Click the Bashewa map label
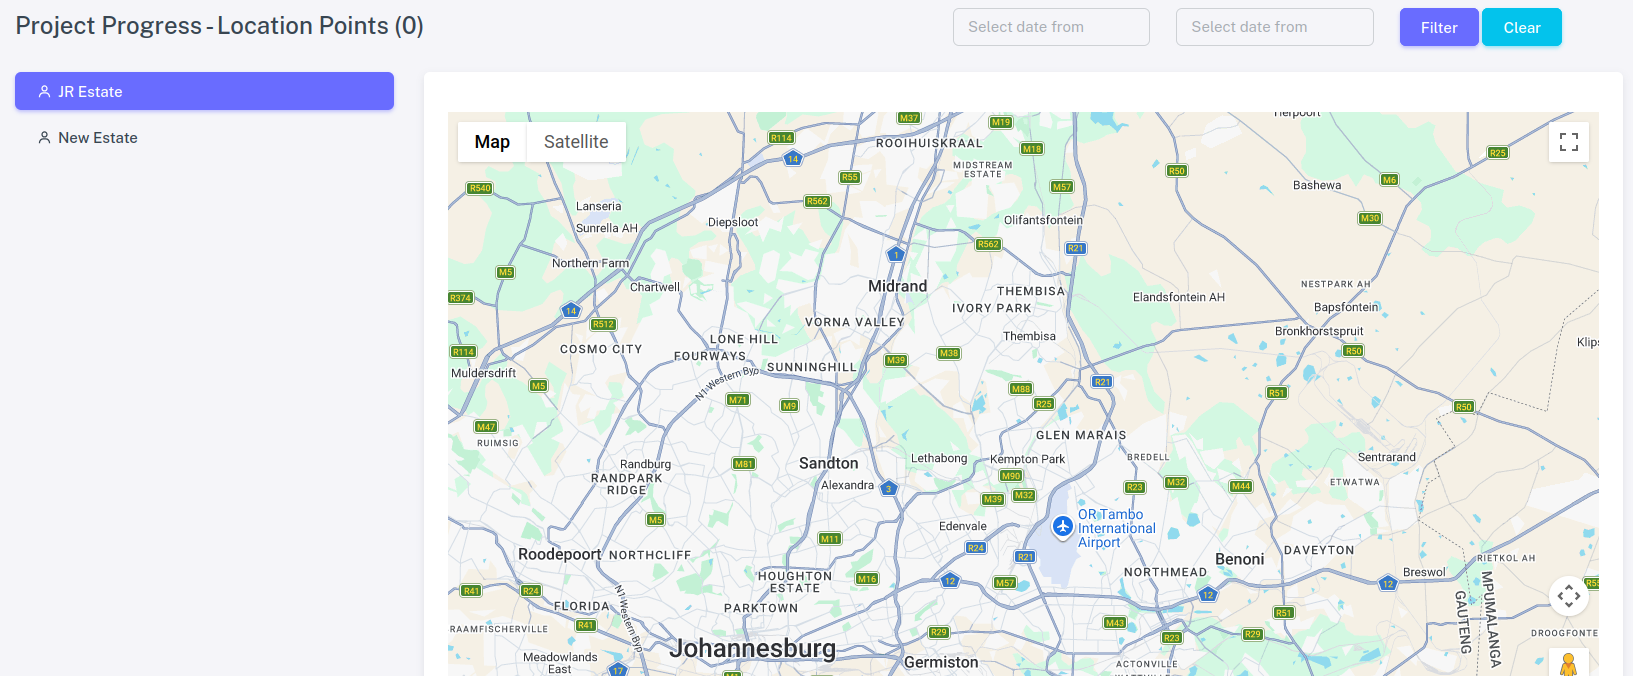The height and width of the screenshot is (676, 1633). coord(1317,185)
